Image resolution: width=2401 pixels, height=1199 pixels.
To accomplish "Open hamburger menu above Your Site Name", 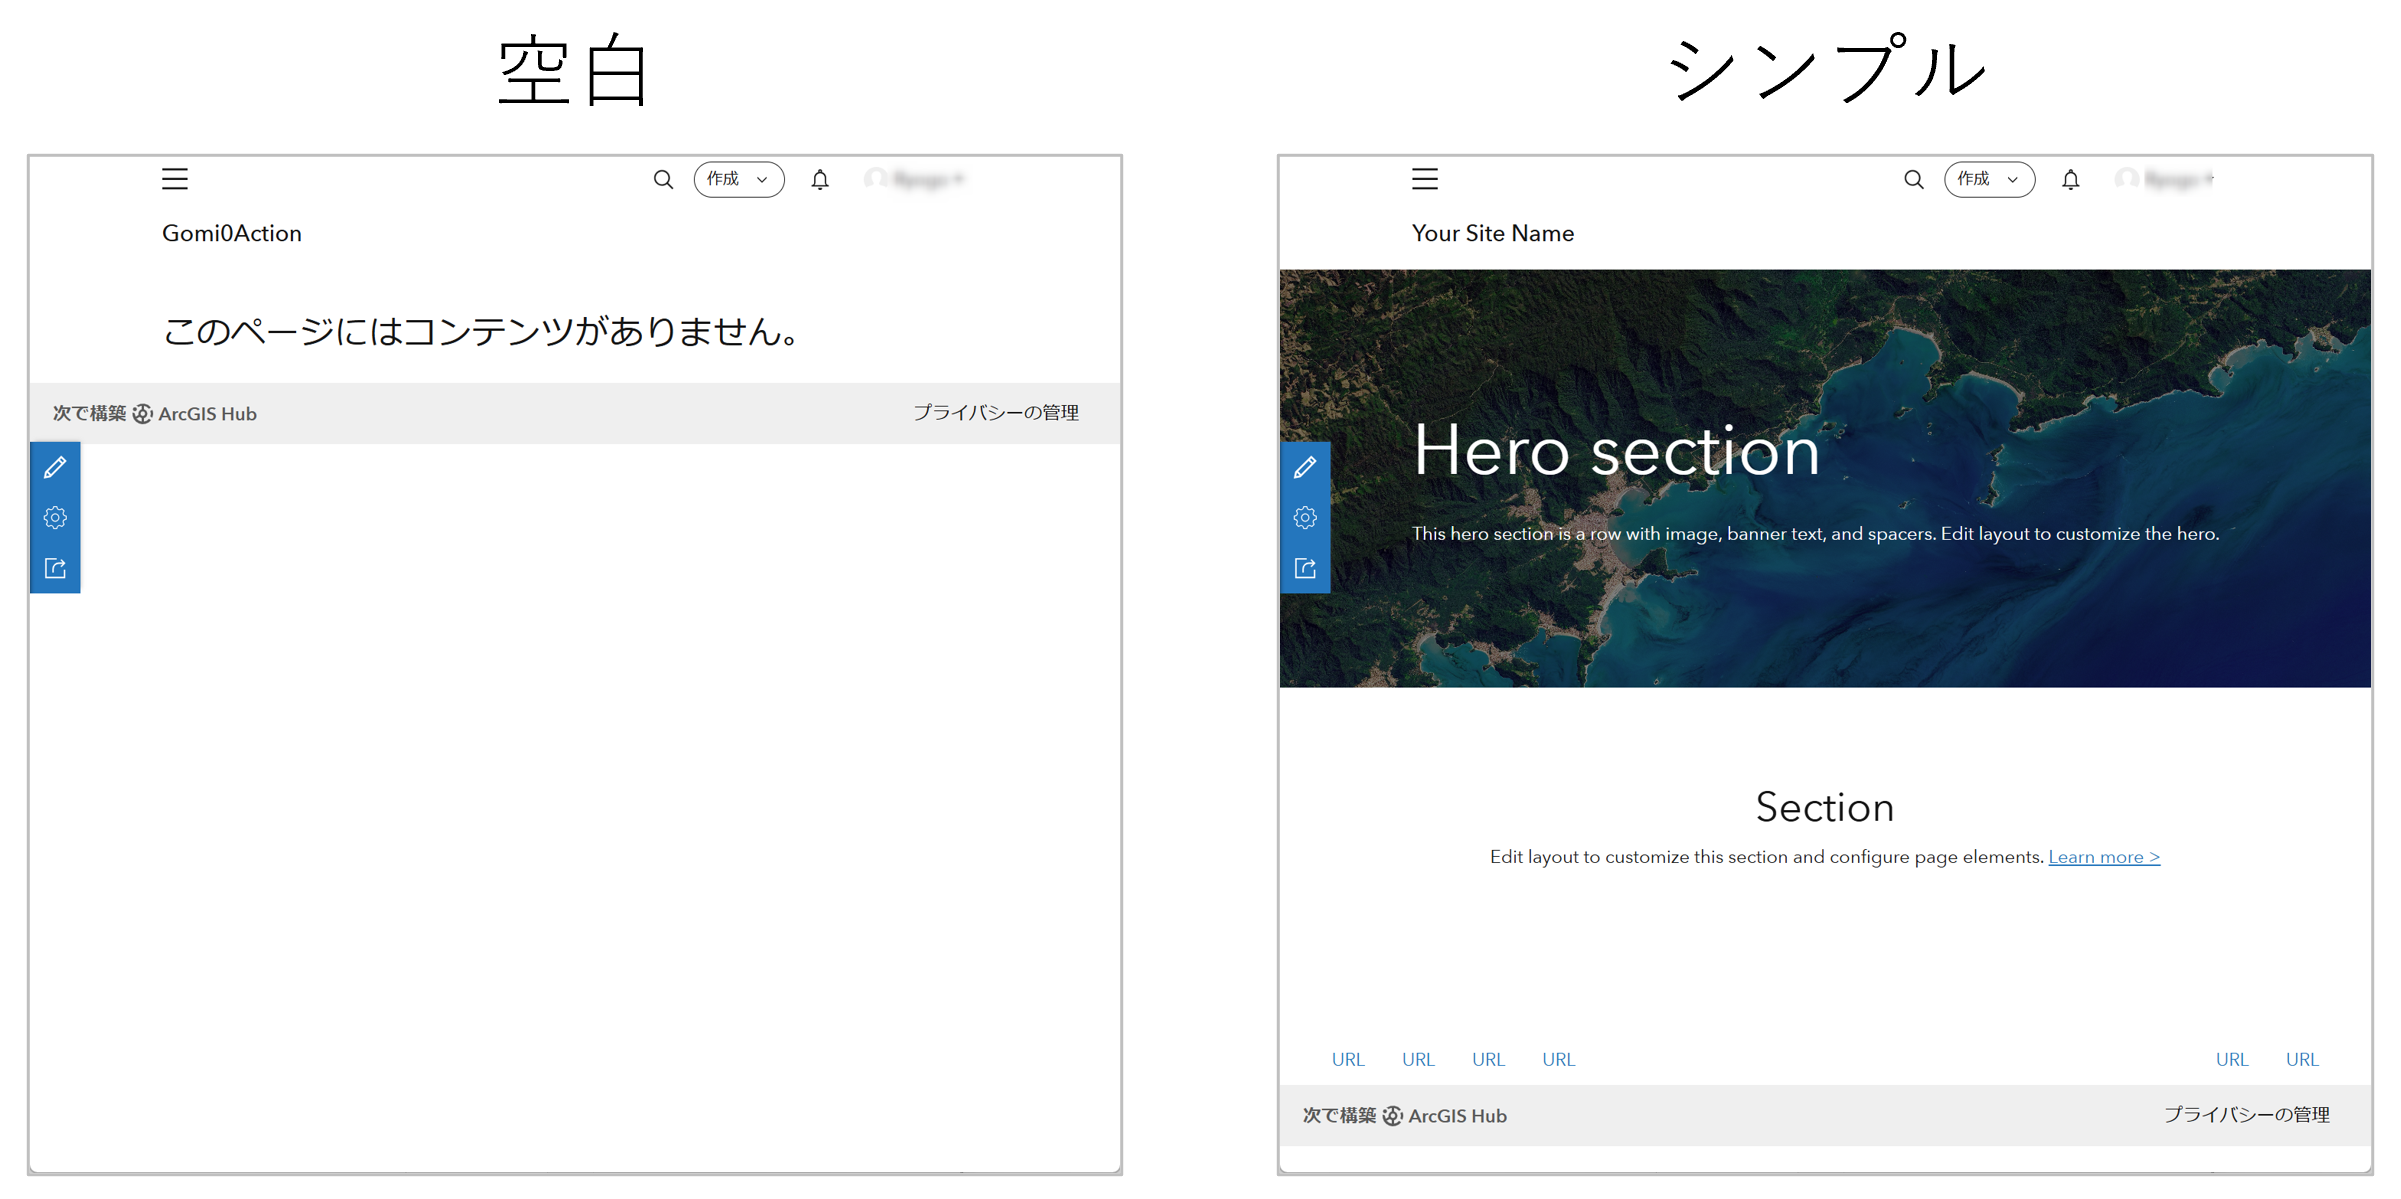I will coord(1425,179).
